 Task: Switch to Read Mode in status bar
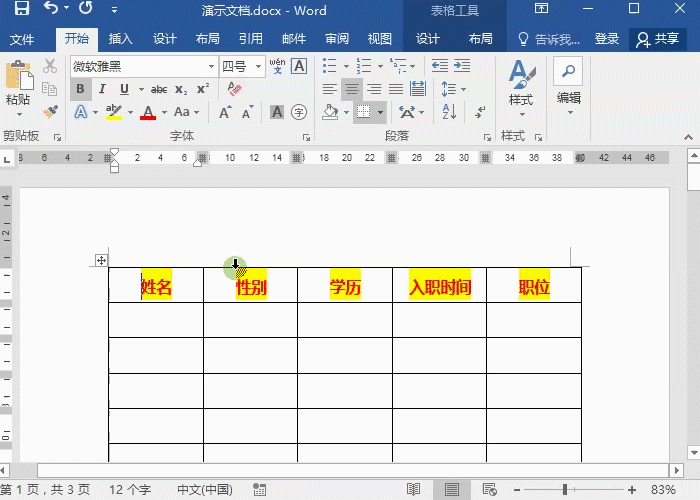(413, 489)
